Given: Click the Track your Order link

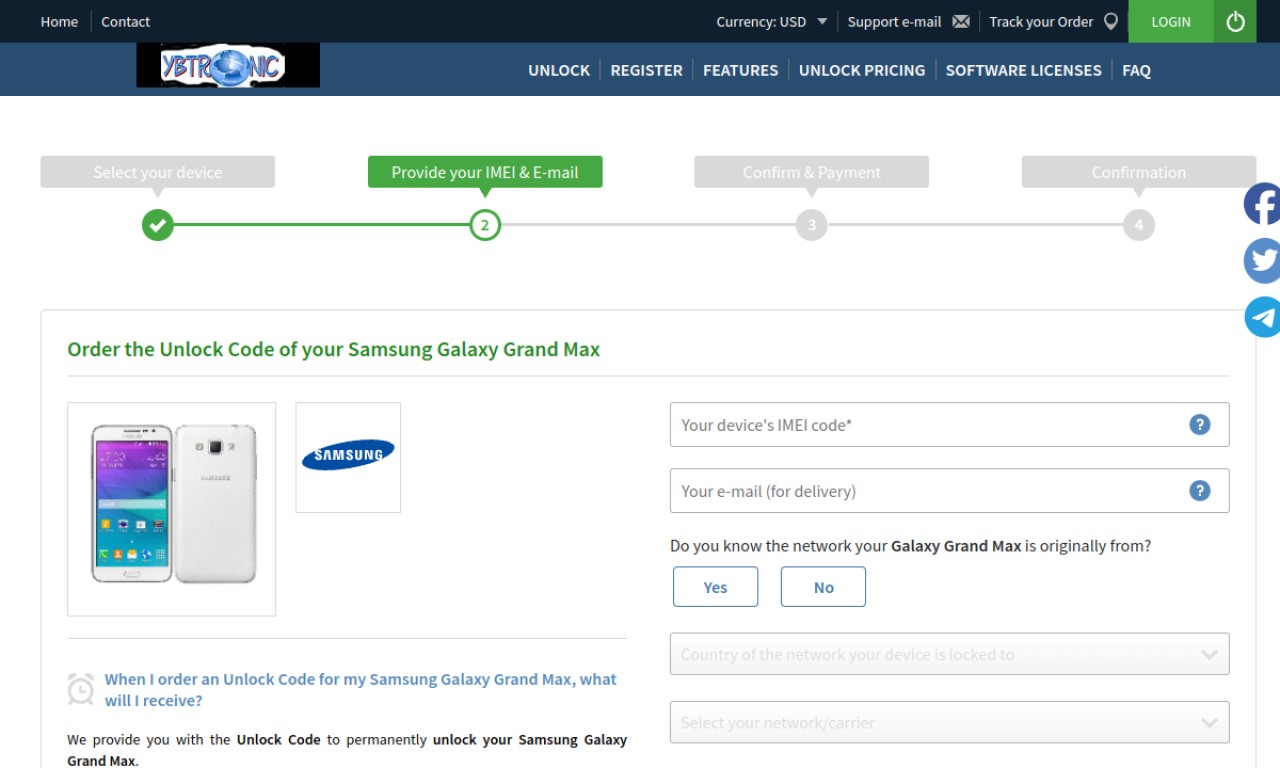Looking at the screenshot, I should tap(1041, 21).
